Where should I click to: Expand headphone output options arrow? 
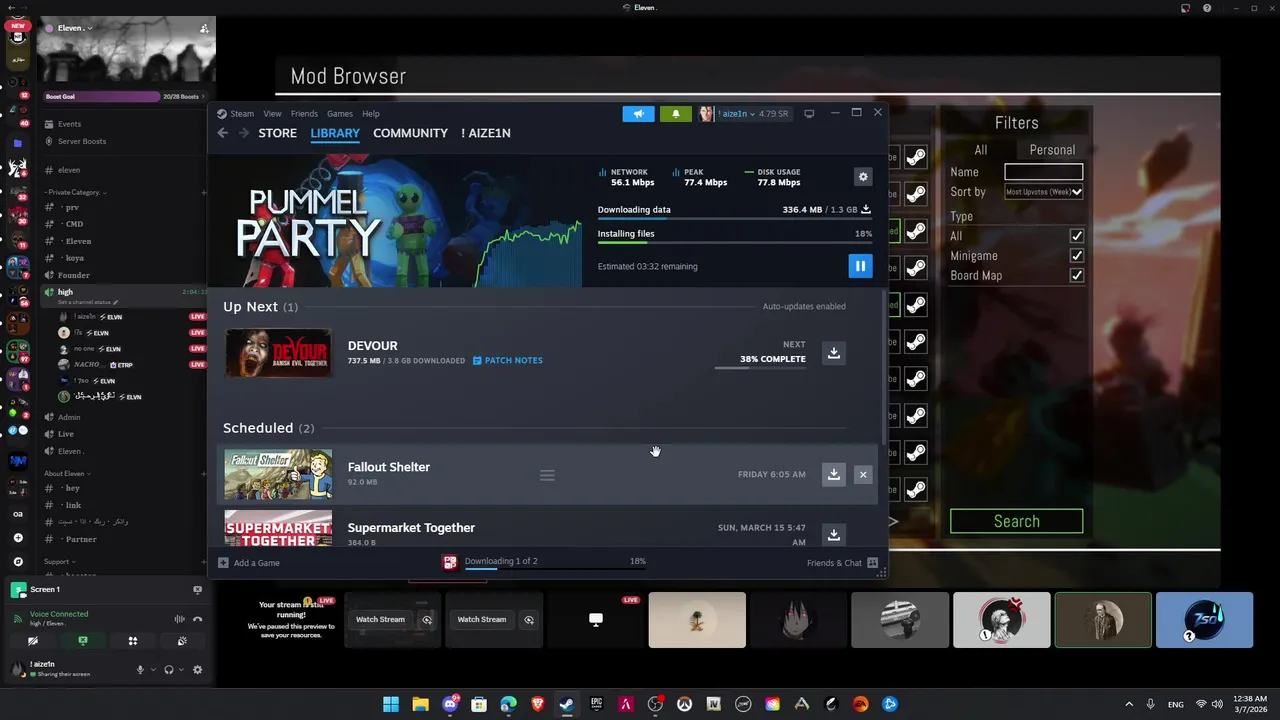[181, 670]
